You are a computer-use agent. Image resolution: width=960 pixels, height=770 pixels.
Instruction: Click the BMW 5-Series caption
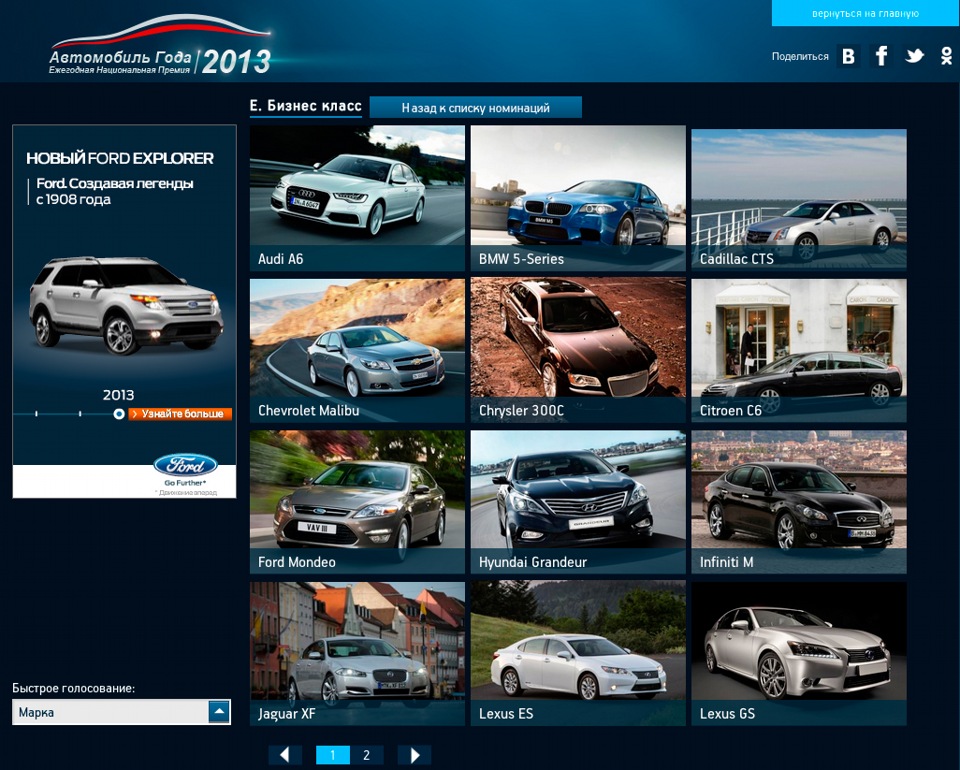coord(521,259)
